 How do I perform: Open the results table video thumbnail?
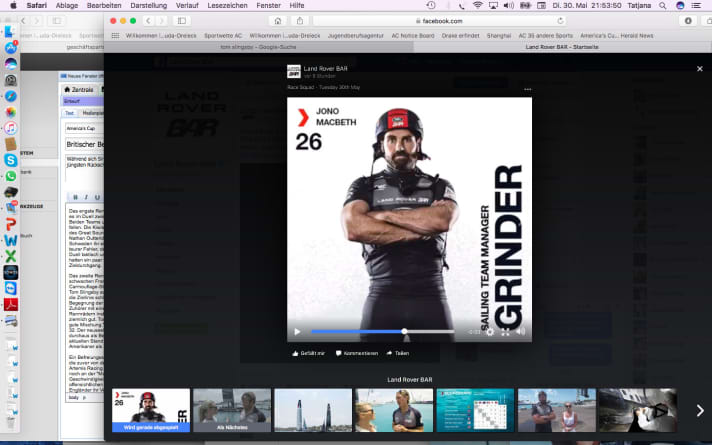click(475, 410)
